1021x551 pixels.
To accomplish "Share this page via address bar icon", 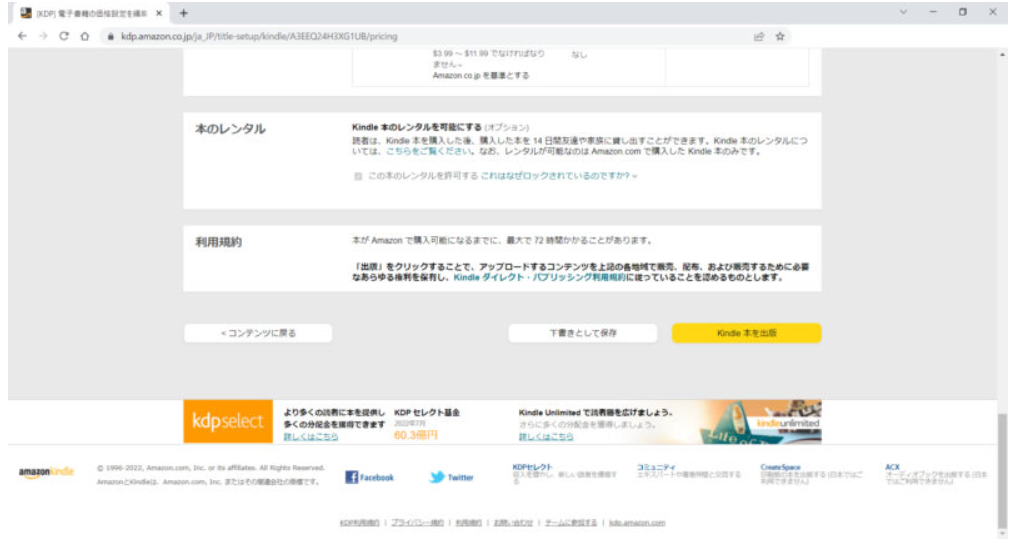I will tap(759, 36).
